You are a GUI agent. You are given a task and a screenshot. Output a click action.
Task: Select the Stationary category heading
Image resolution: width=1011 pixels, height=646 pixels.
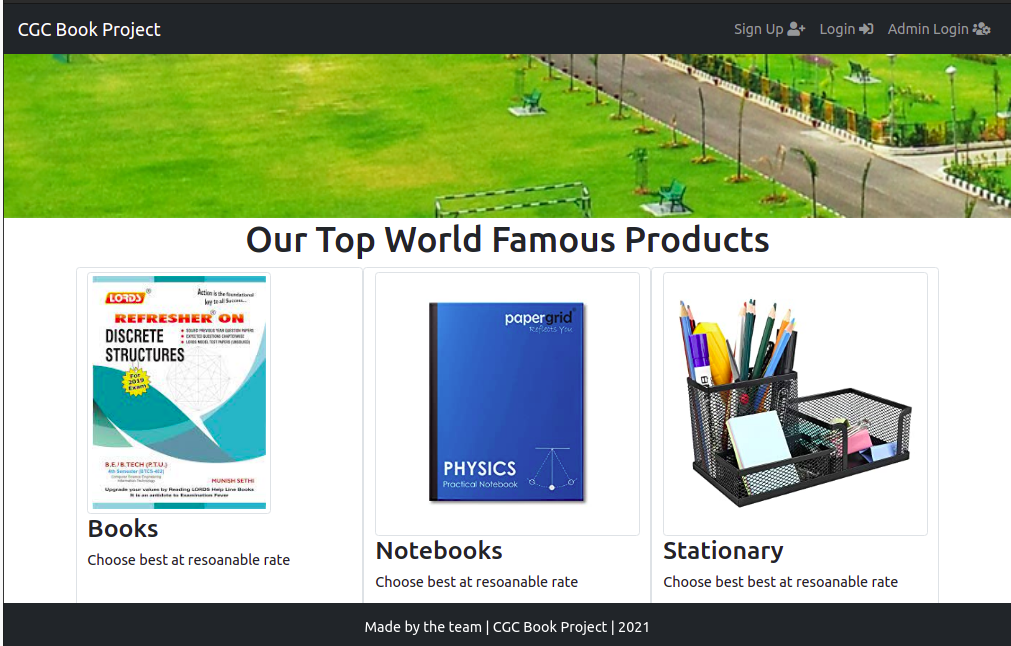[723, 551]
